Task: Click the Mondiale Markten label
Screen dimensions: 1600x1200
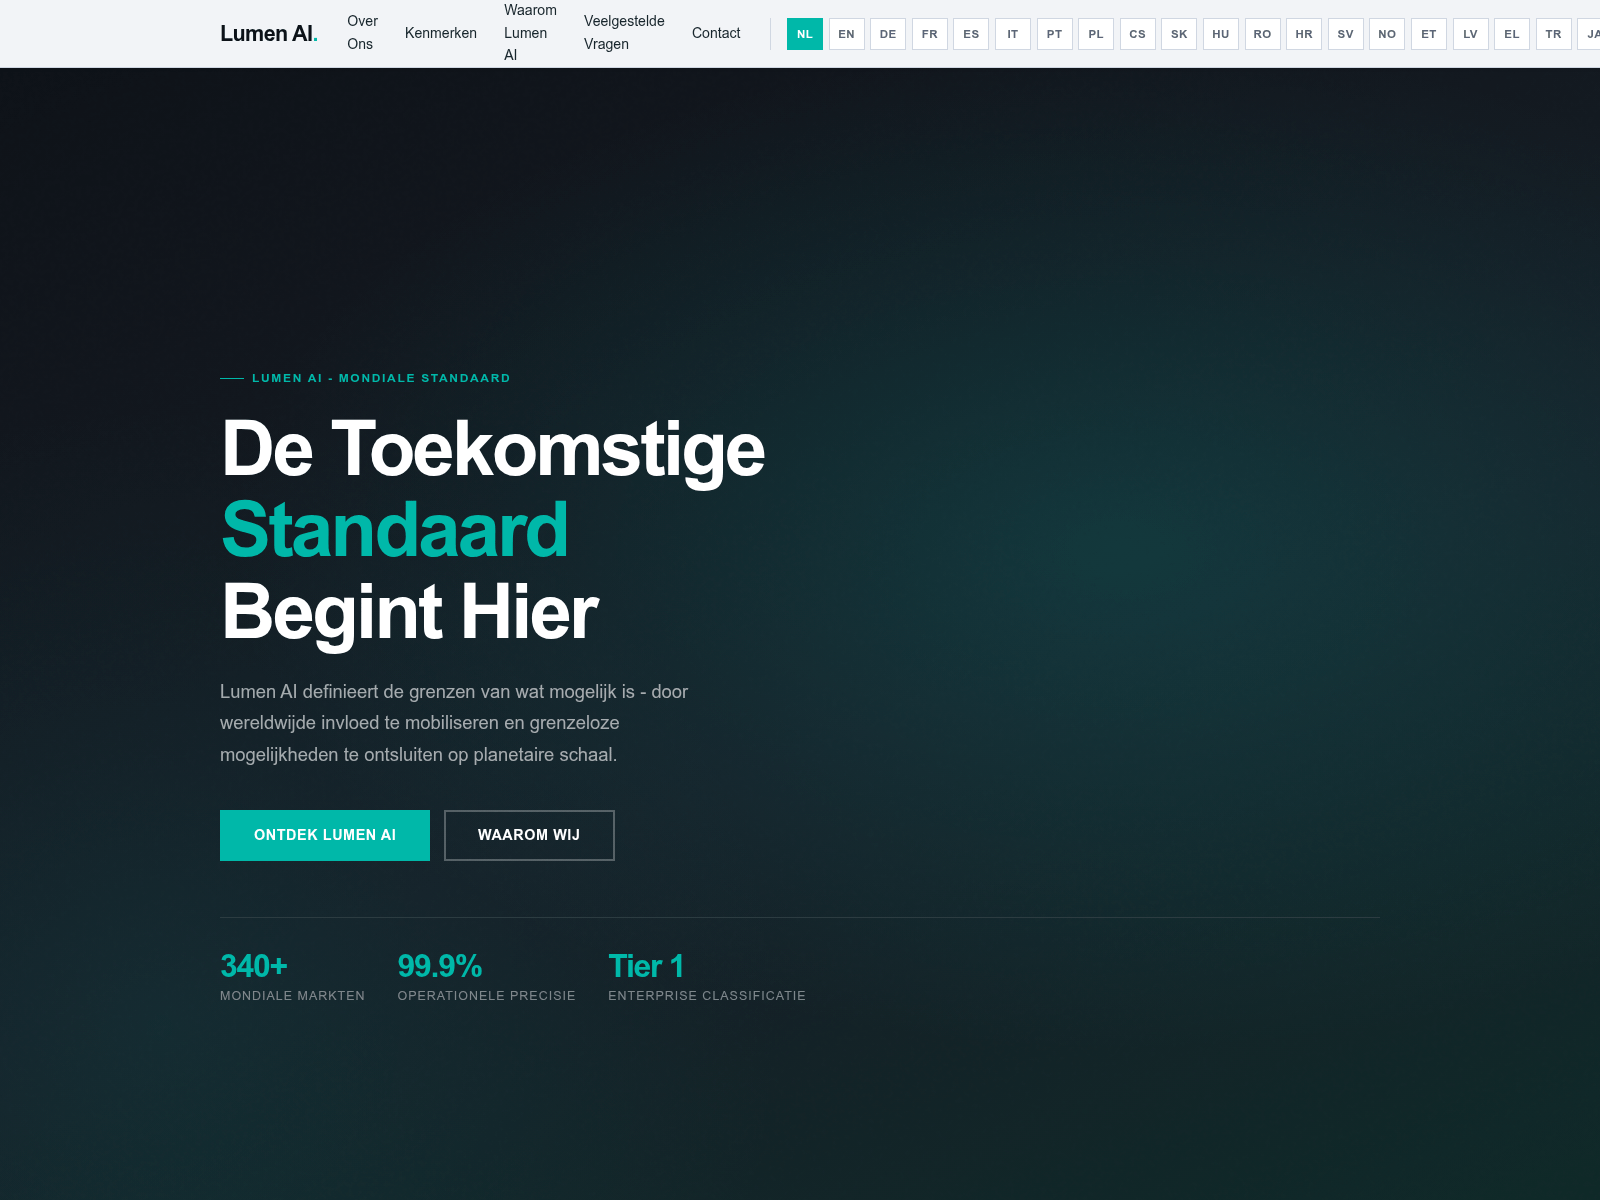Action: 293,996
